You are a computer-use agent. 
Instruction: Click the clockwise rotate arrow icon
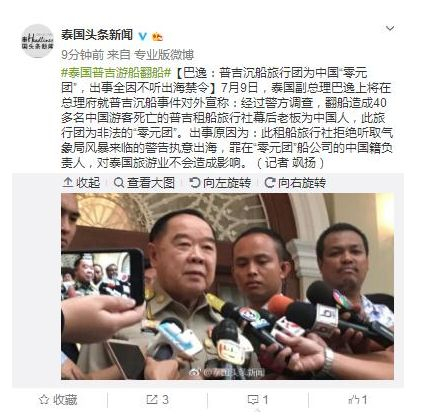[x=269, y=182]
